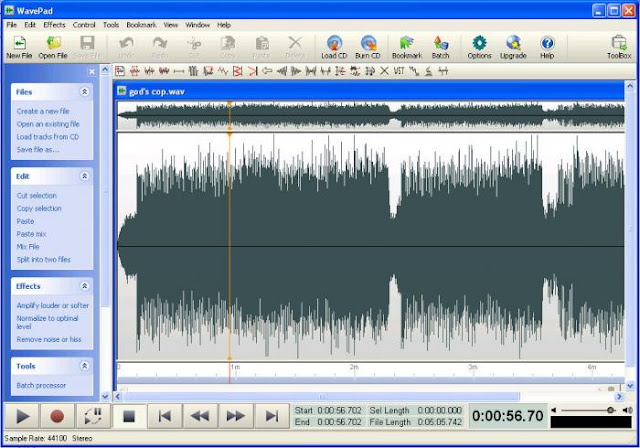Click the 2m mark on timeline ruler
Viewport: 640px width, 448px height.
(x=354, y=367)
